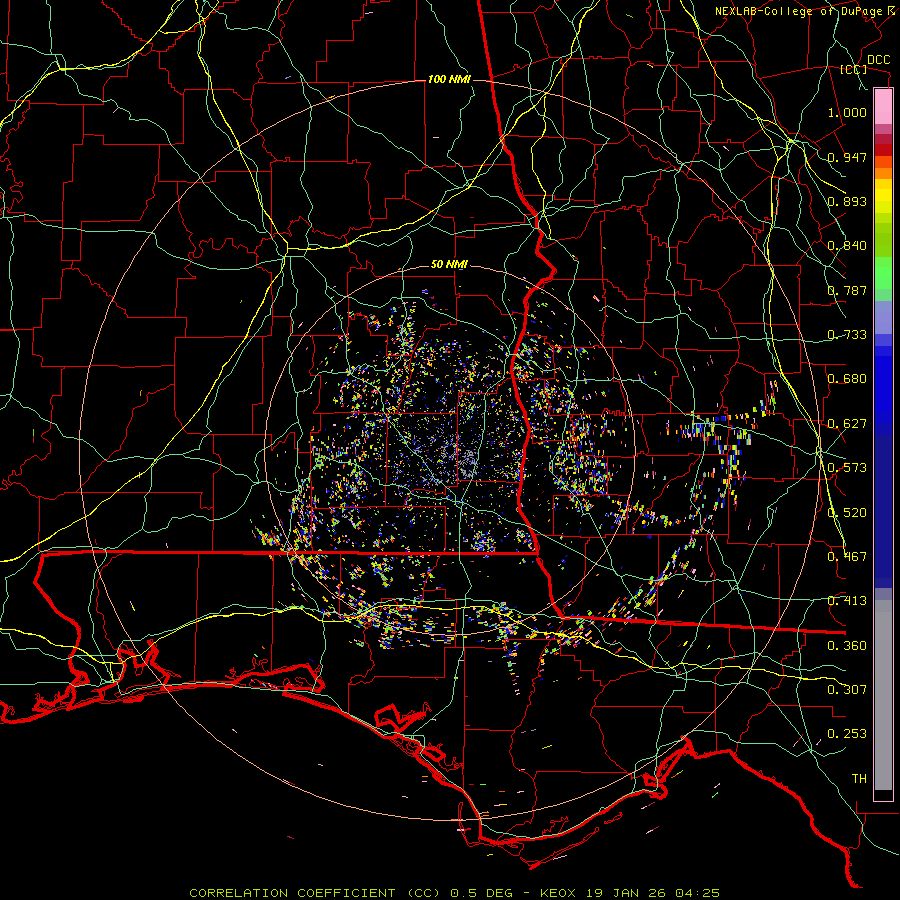Click the DCC legend heading
The image size is (900, 900).
click(879, 60)
